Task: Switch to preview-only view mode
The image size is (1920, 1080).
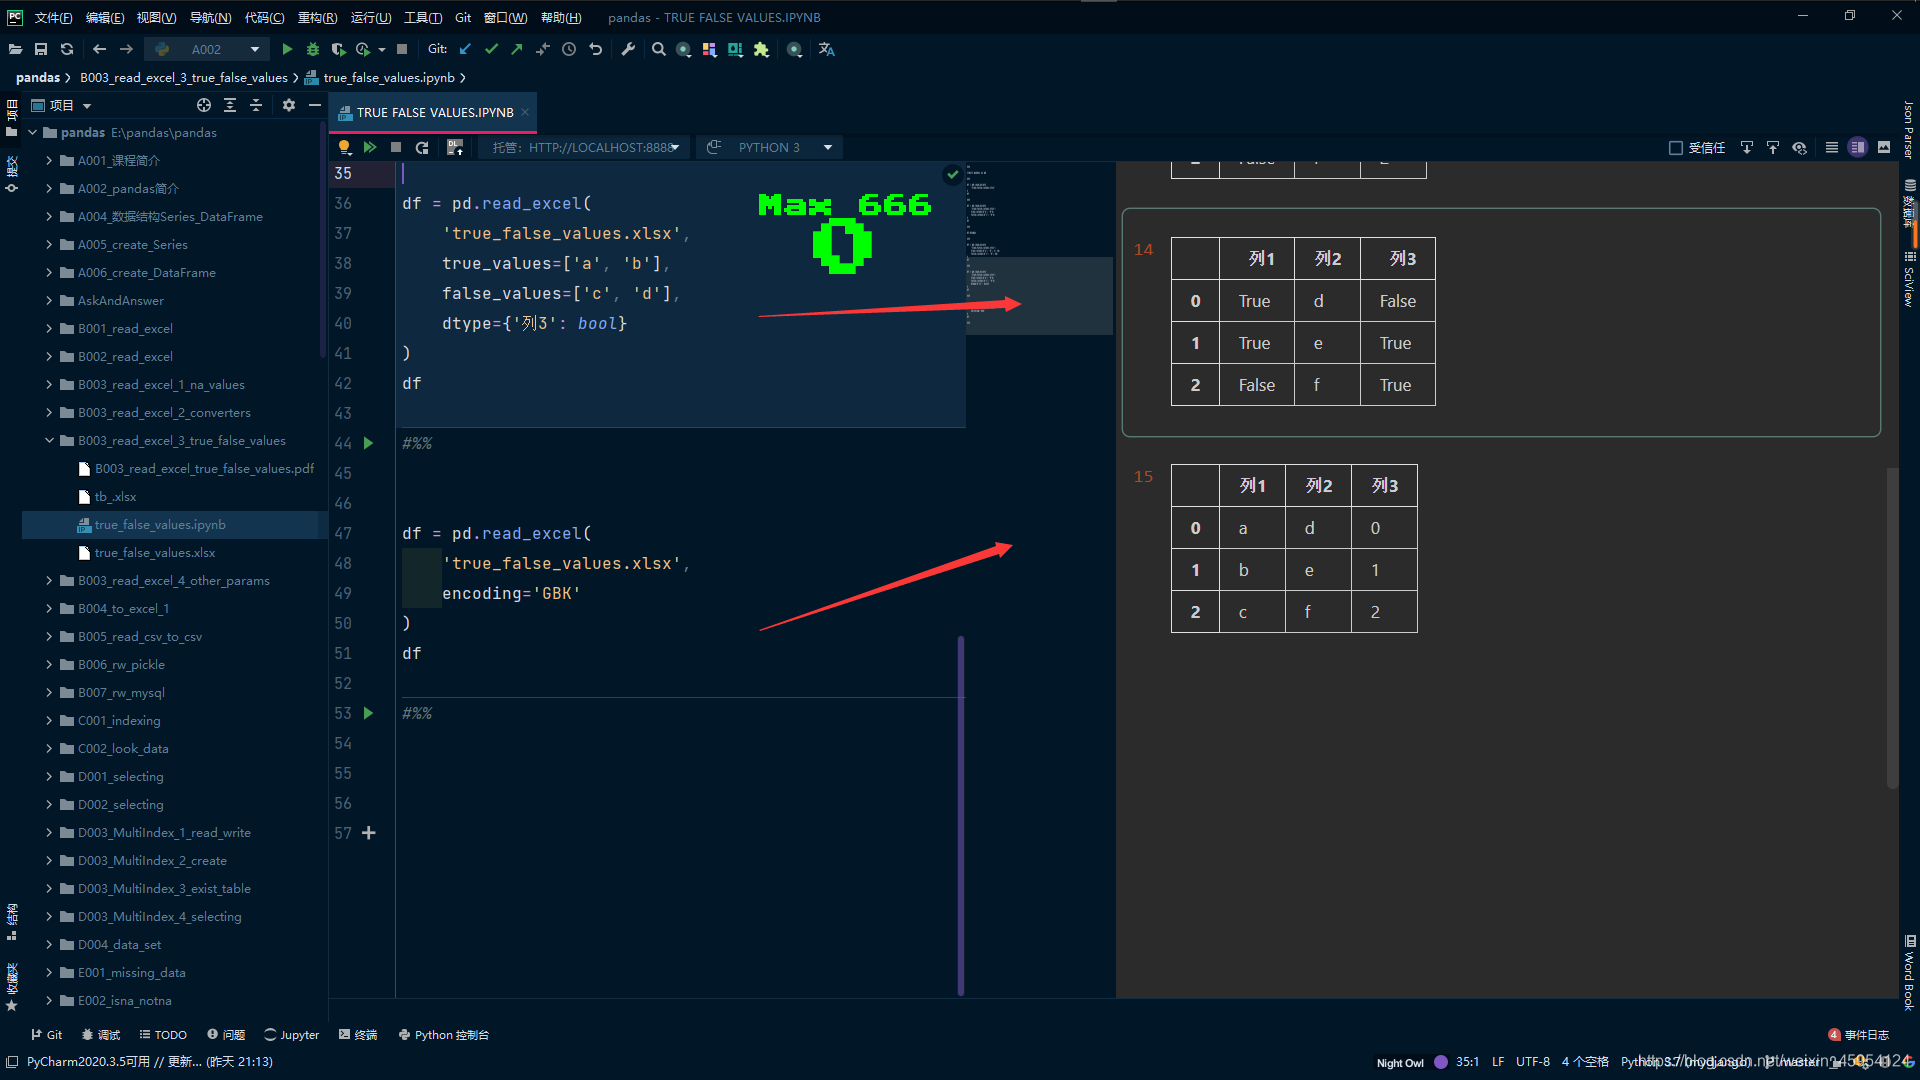Action: point(1884,147)
